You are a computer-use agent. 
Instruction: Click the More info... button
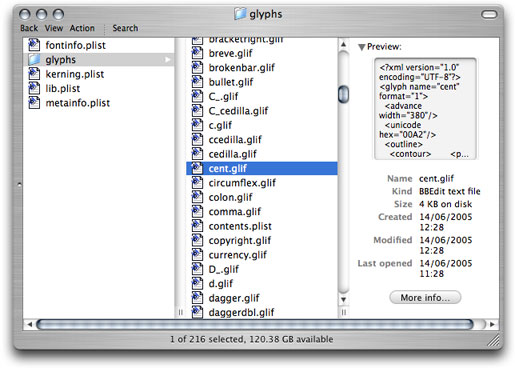[x=425, y=297]
